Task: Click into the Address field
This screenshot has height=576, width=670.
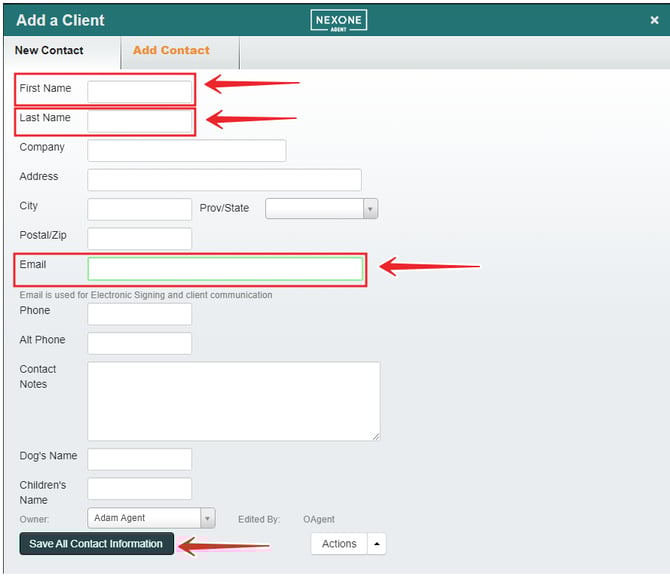Action: [224, 180]
